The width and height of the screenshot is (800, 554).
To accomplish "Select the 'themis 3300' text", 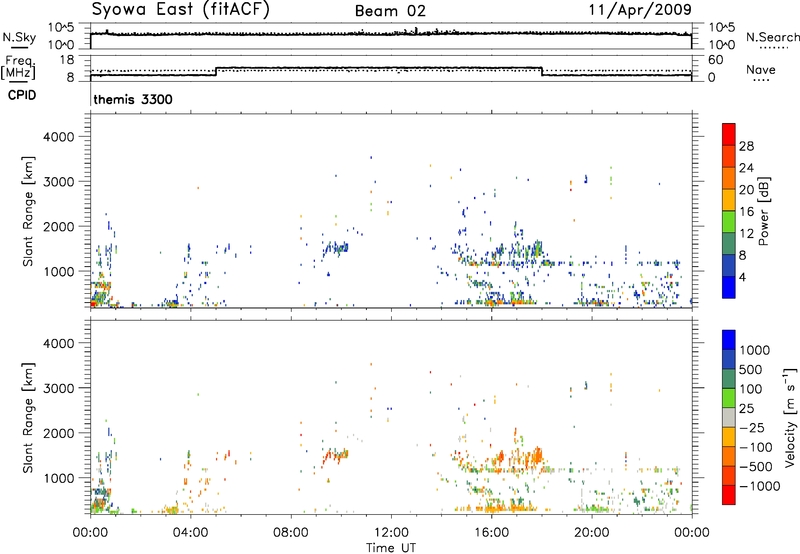I will point(133,99).
